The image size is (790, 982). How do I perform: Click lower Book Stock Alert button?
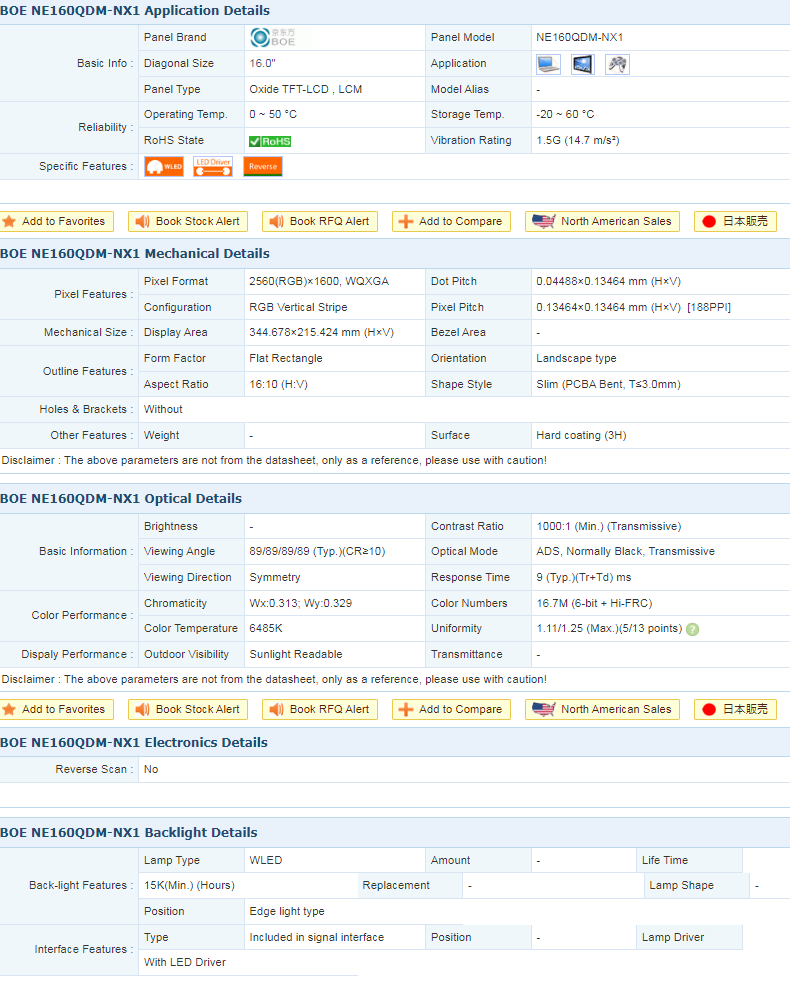coord(188,709)
